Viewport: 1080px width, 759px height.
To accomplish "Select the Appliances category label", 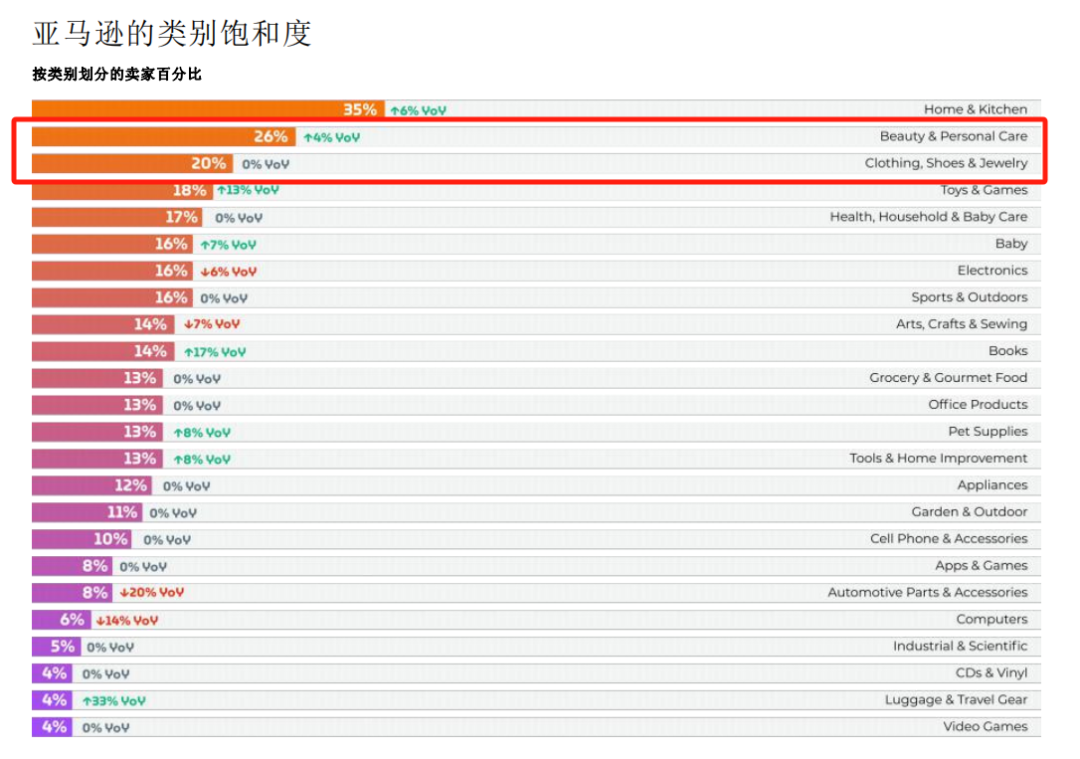I will coord(992,486).
